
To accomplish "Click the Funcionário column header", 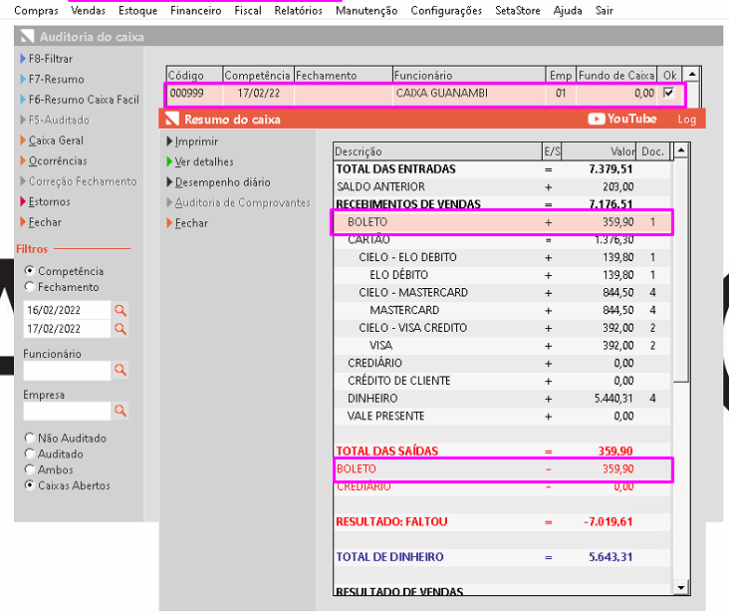I will point(469,75).
